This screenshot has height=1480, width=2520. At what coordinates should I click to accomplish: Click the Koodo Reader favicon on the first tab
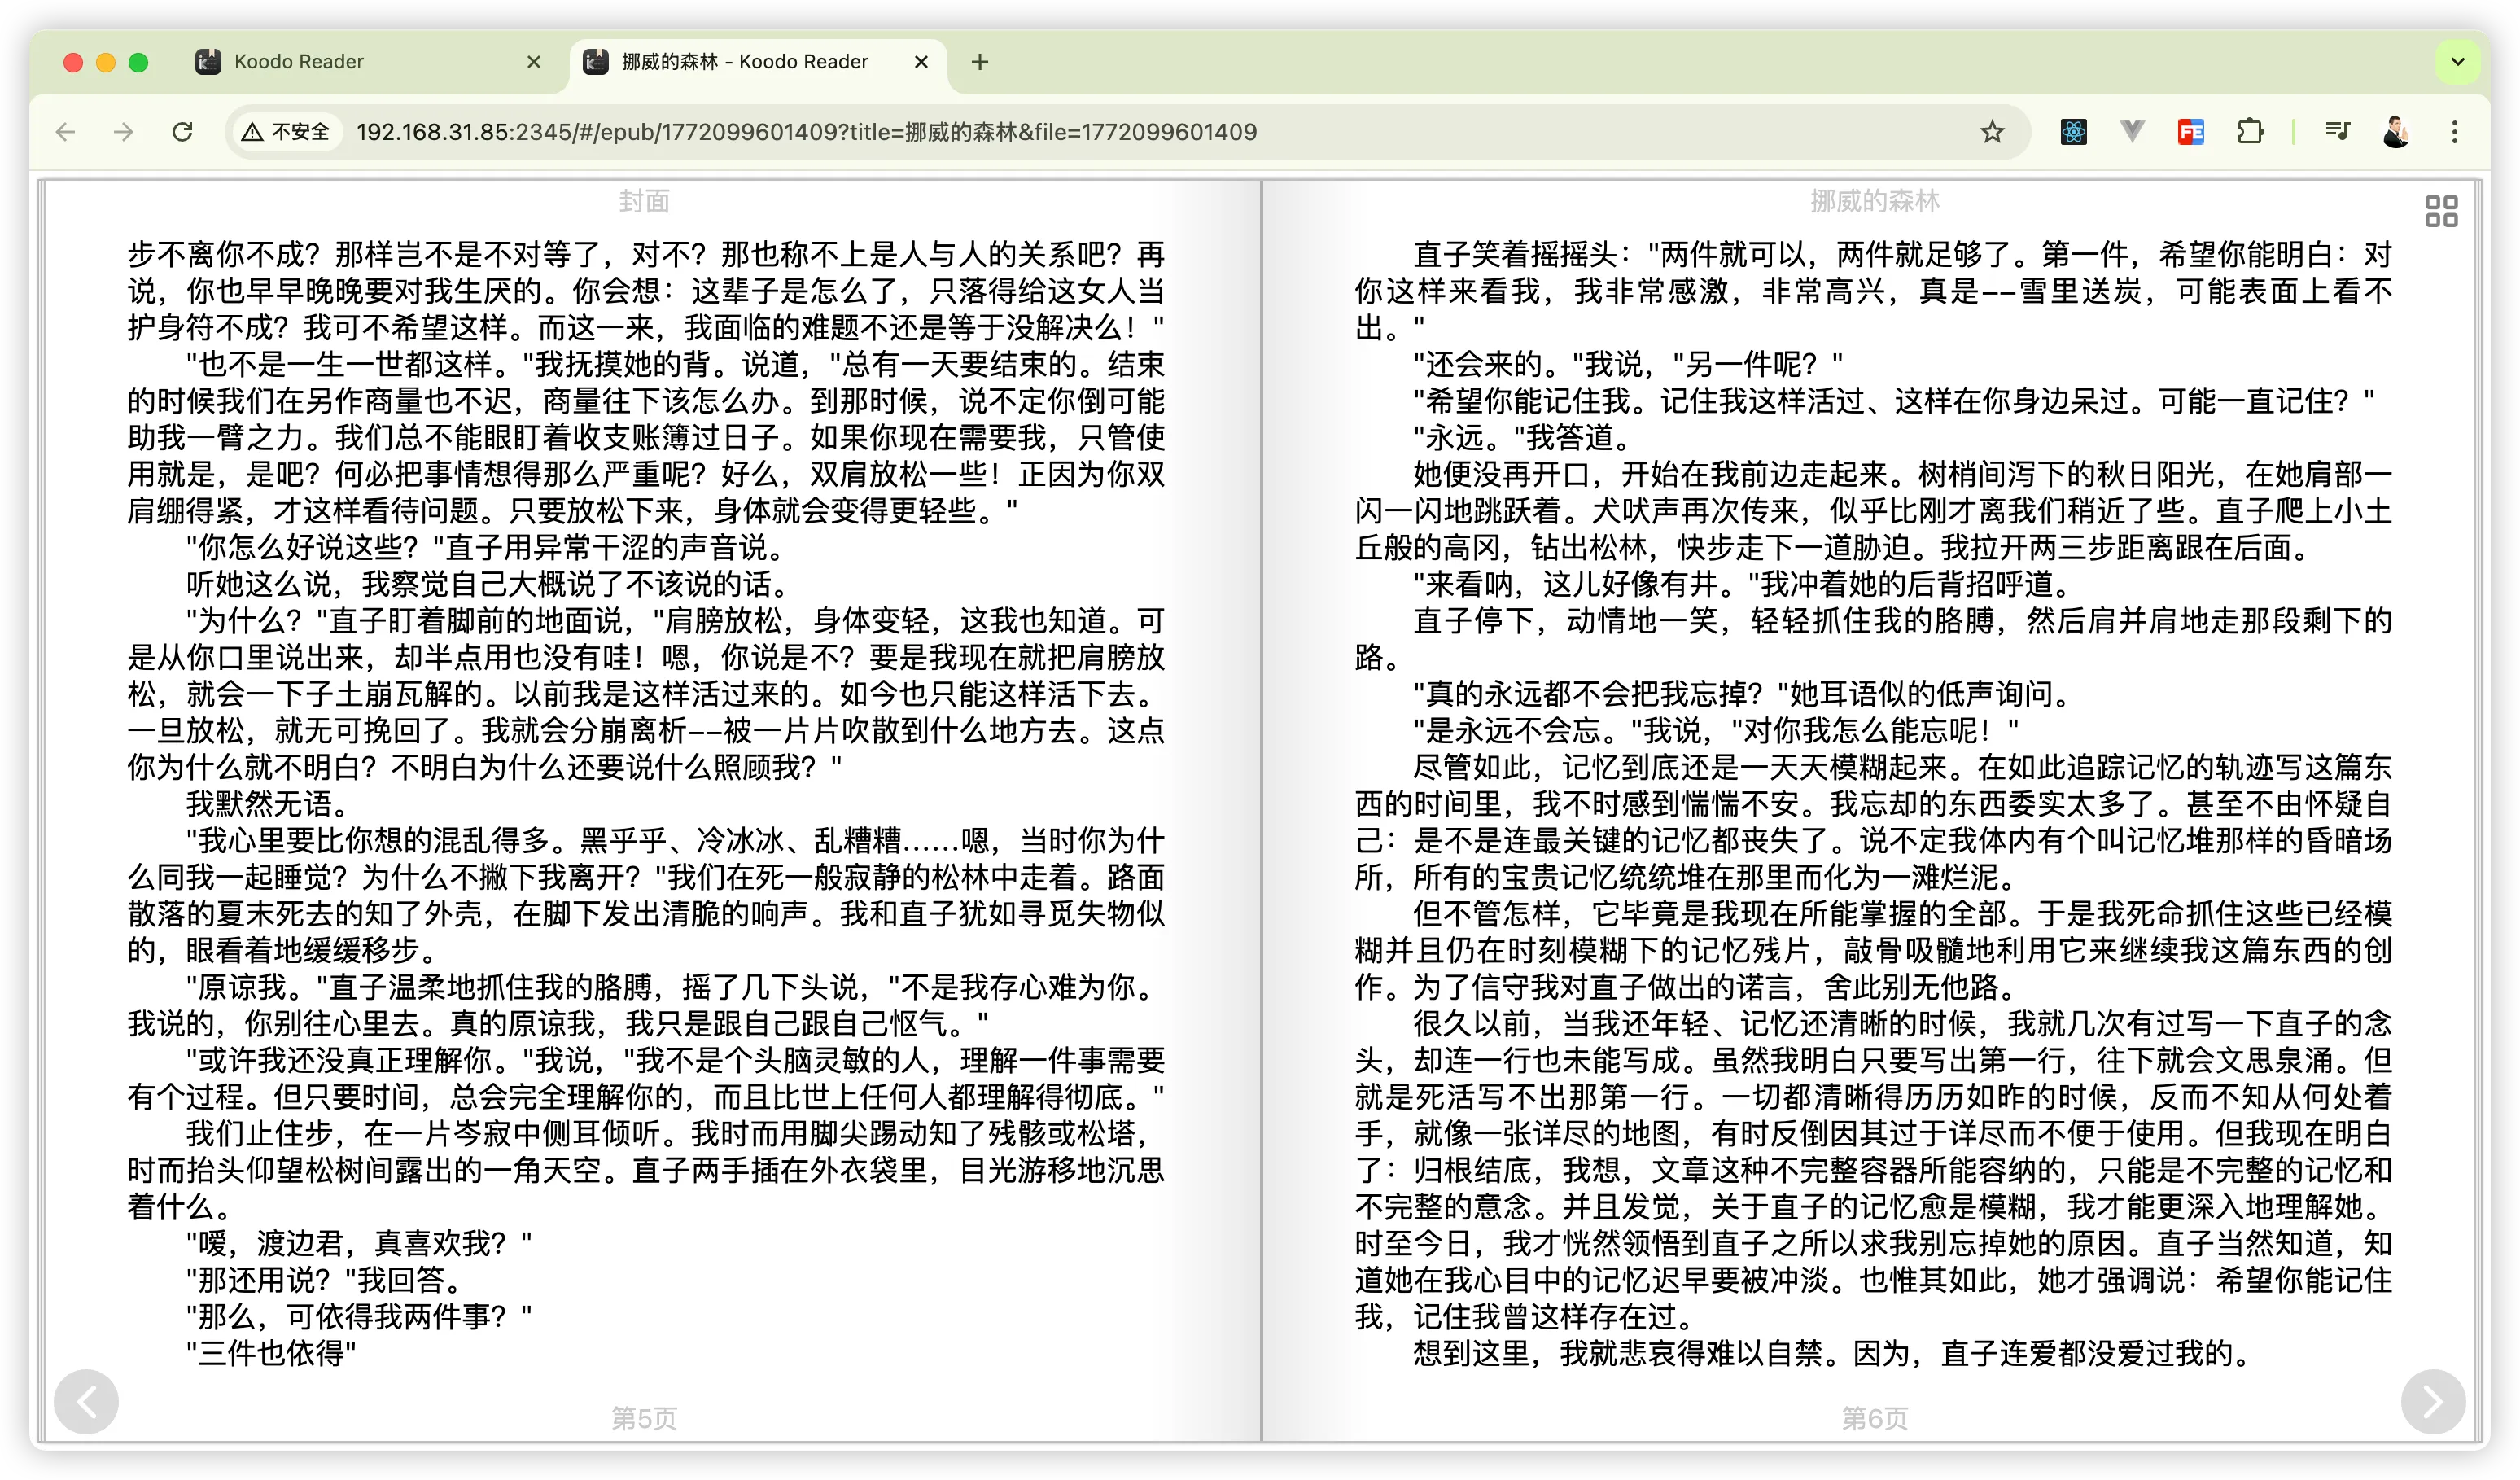(x=208, y=62)
